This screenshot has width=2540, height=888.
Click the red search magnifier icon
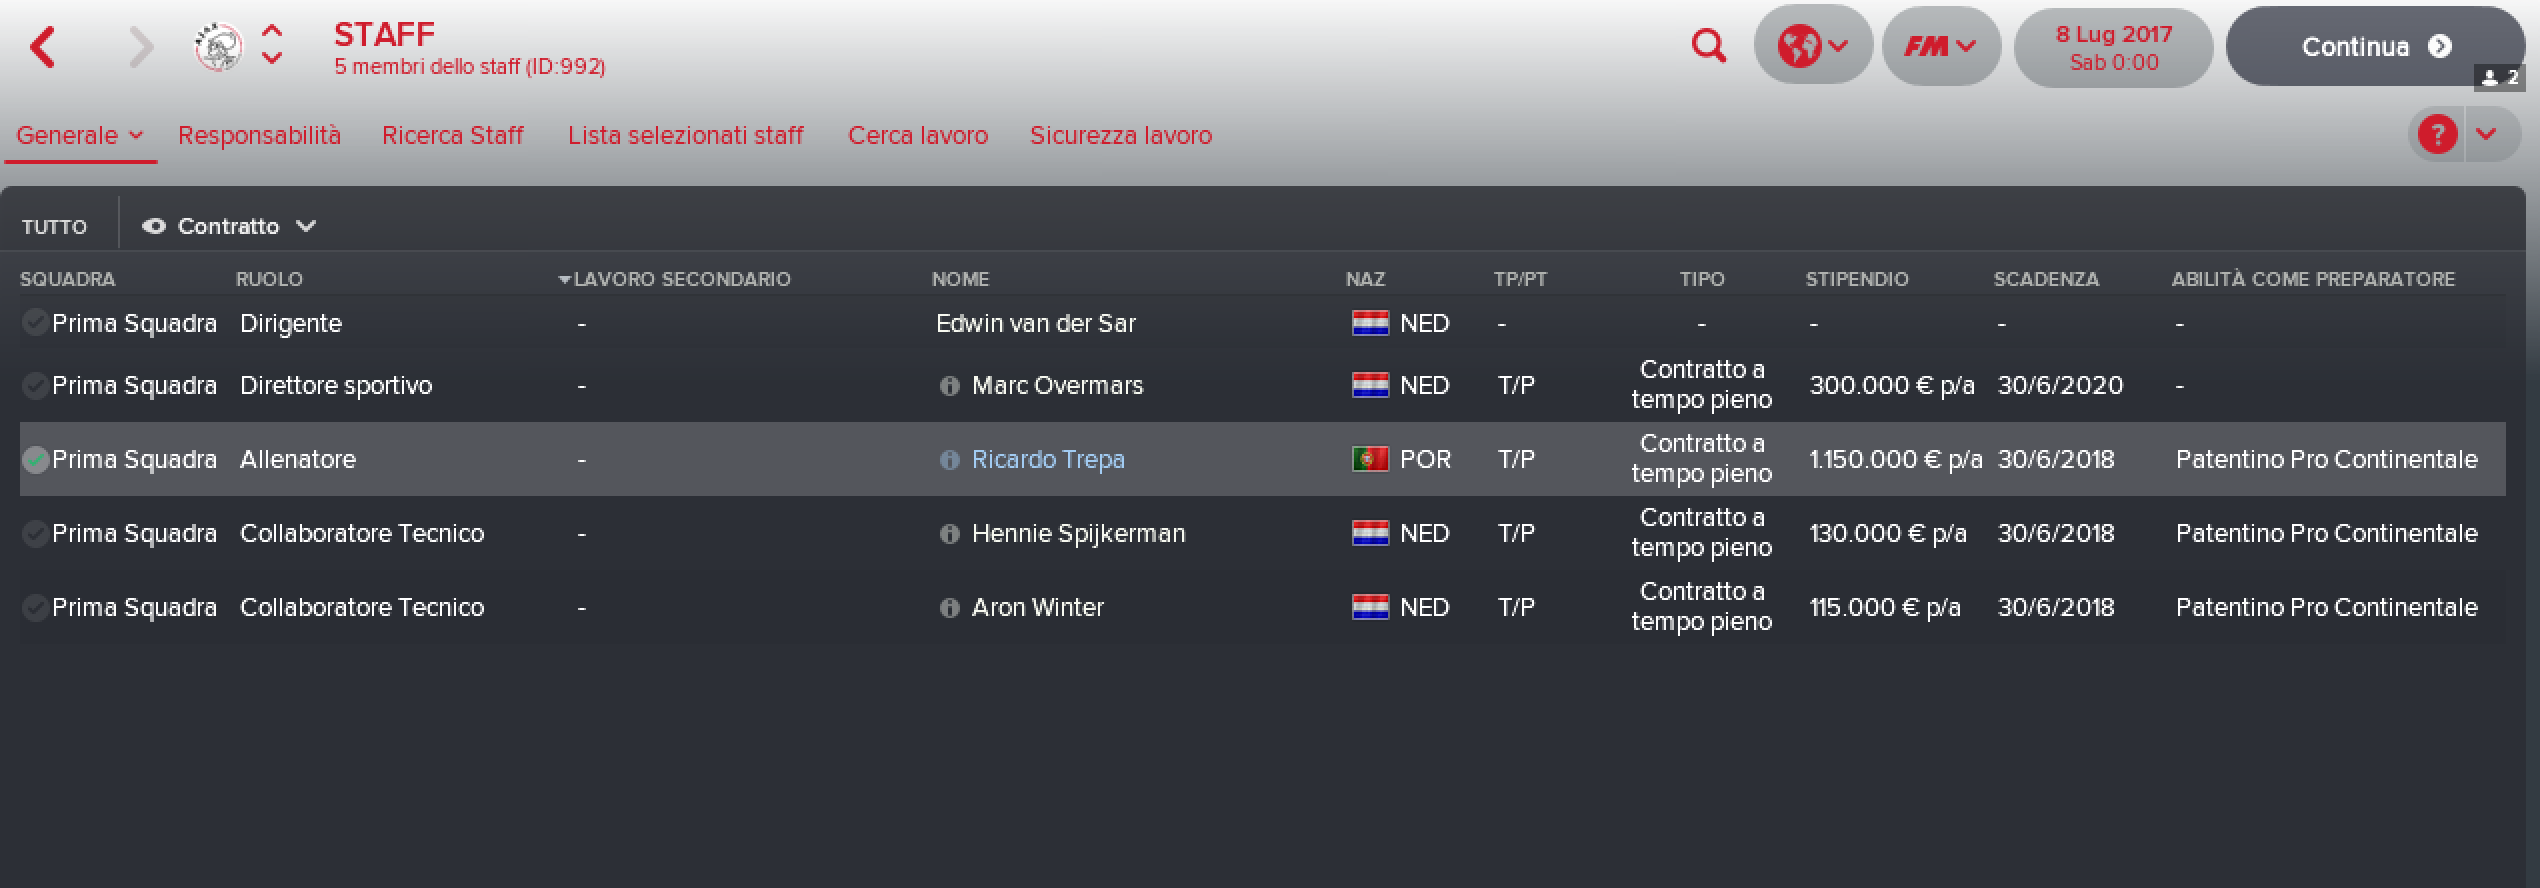[x=1708, y=46]
